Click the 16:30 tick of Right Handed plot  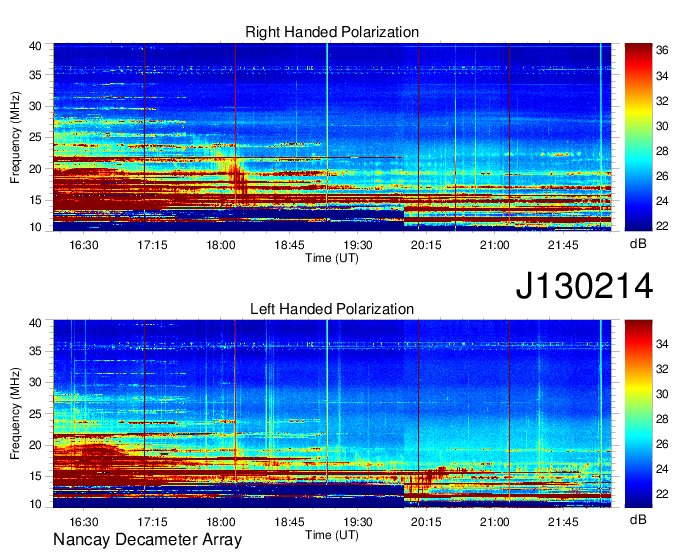pos(84,245)
